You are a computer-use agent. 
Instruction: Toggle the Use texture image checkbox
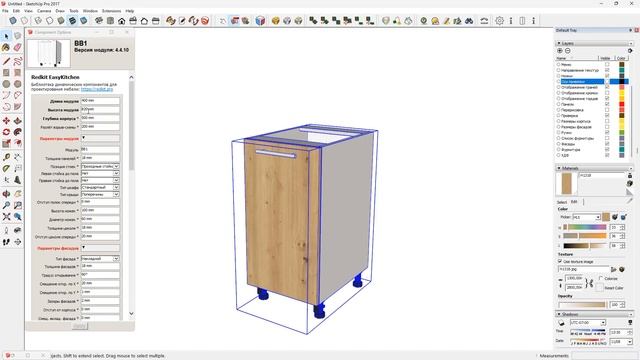click(560, 261)
